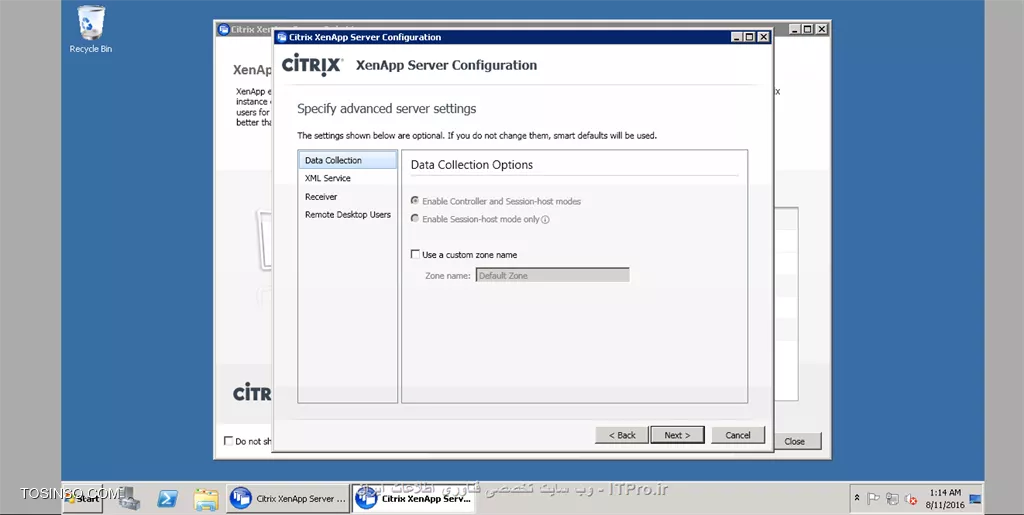This screenshot has width=1024, height=515.
Task: Open the Recycle Bin desktop icon
Action: (91, 29)
